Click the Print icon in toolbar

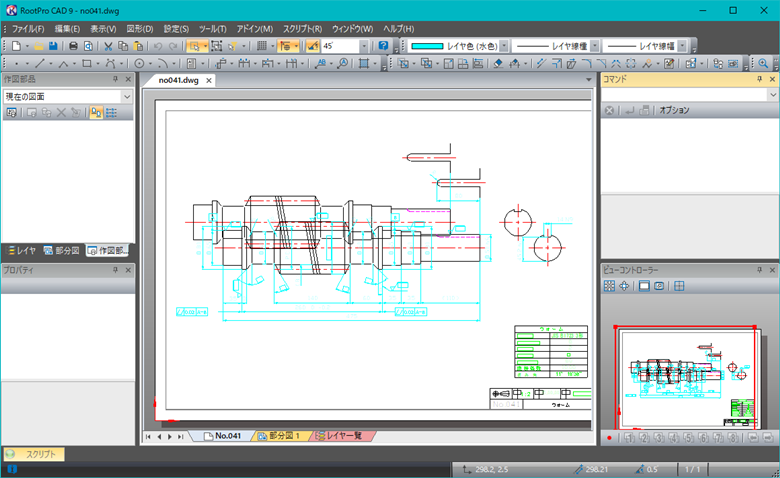pos(73,46)
